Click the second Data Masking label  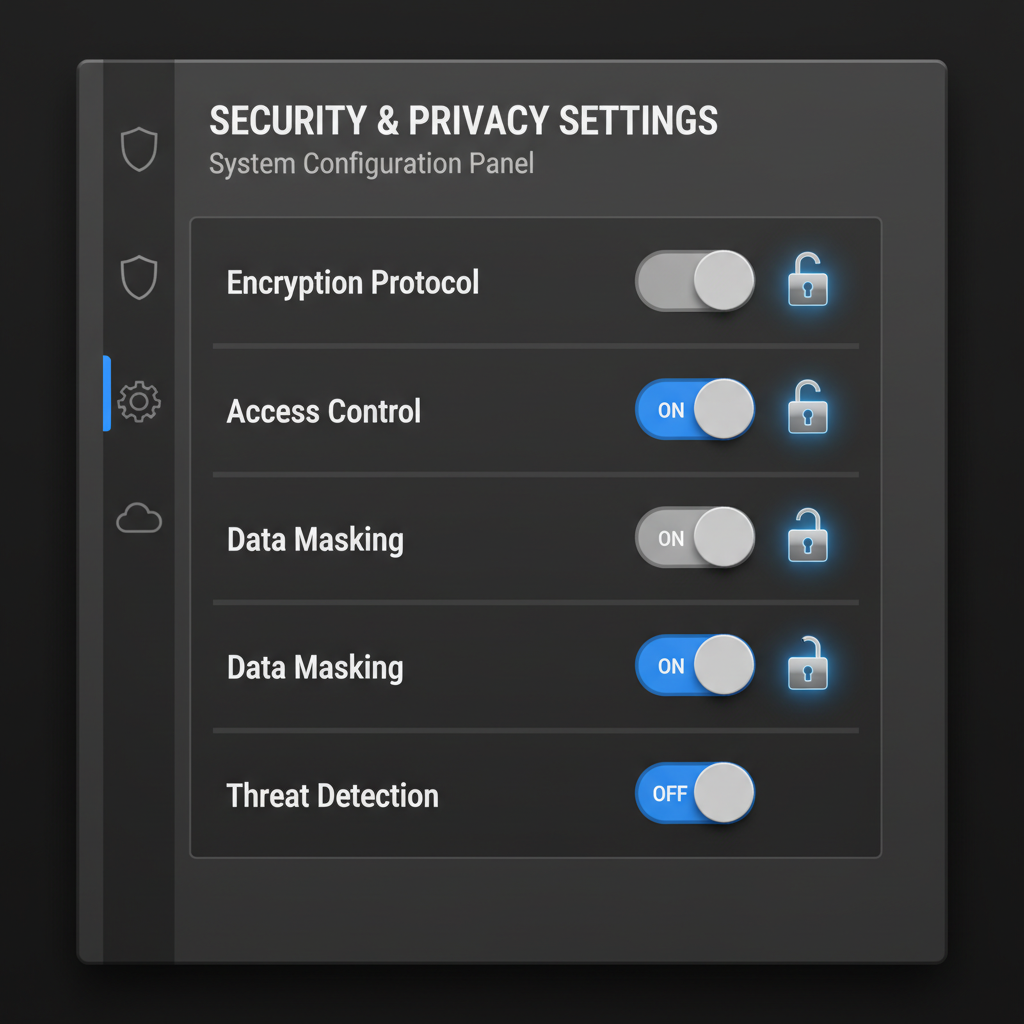[x=315, y=668]
